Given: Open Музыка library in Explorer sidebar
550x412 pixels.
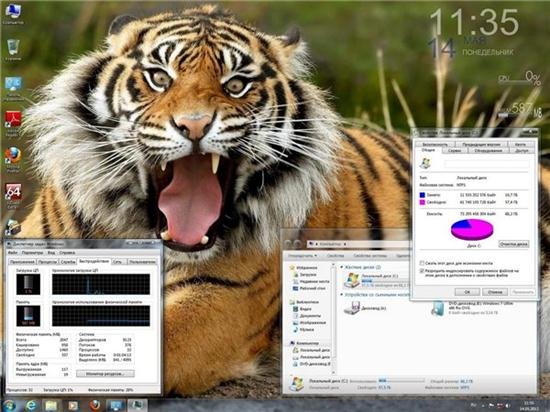Looking at the screenshot, I should [x=304, y=329].
